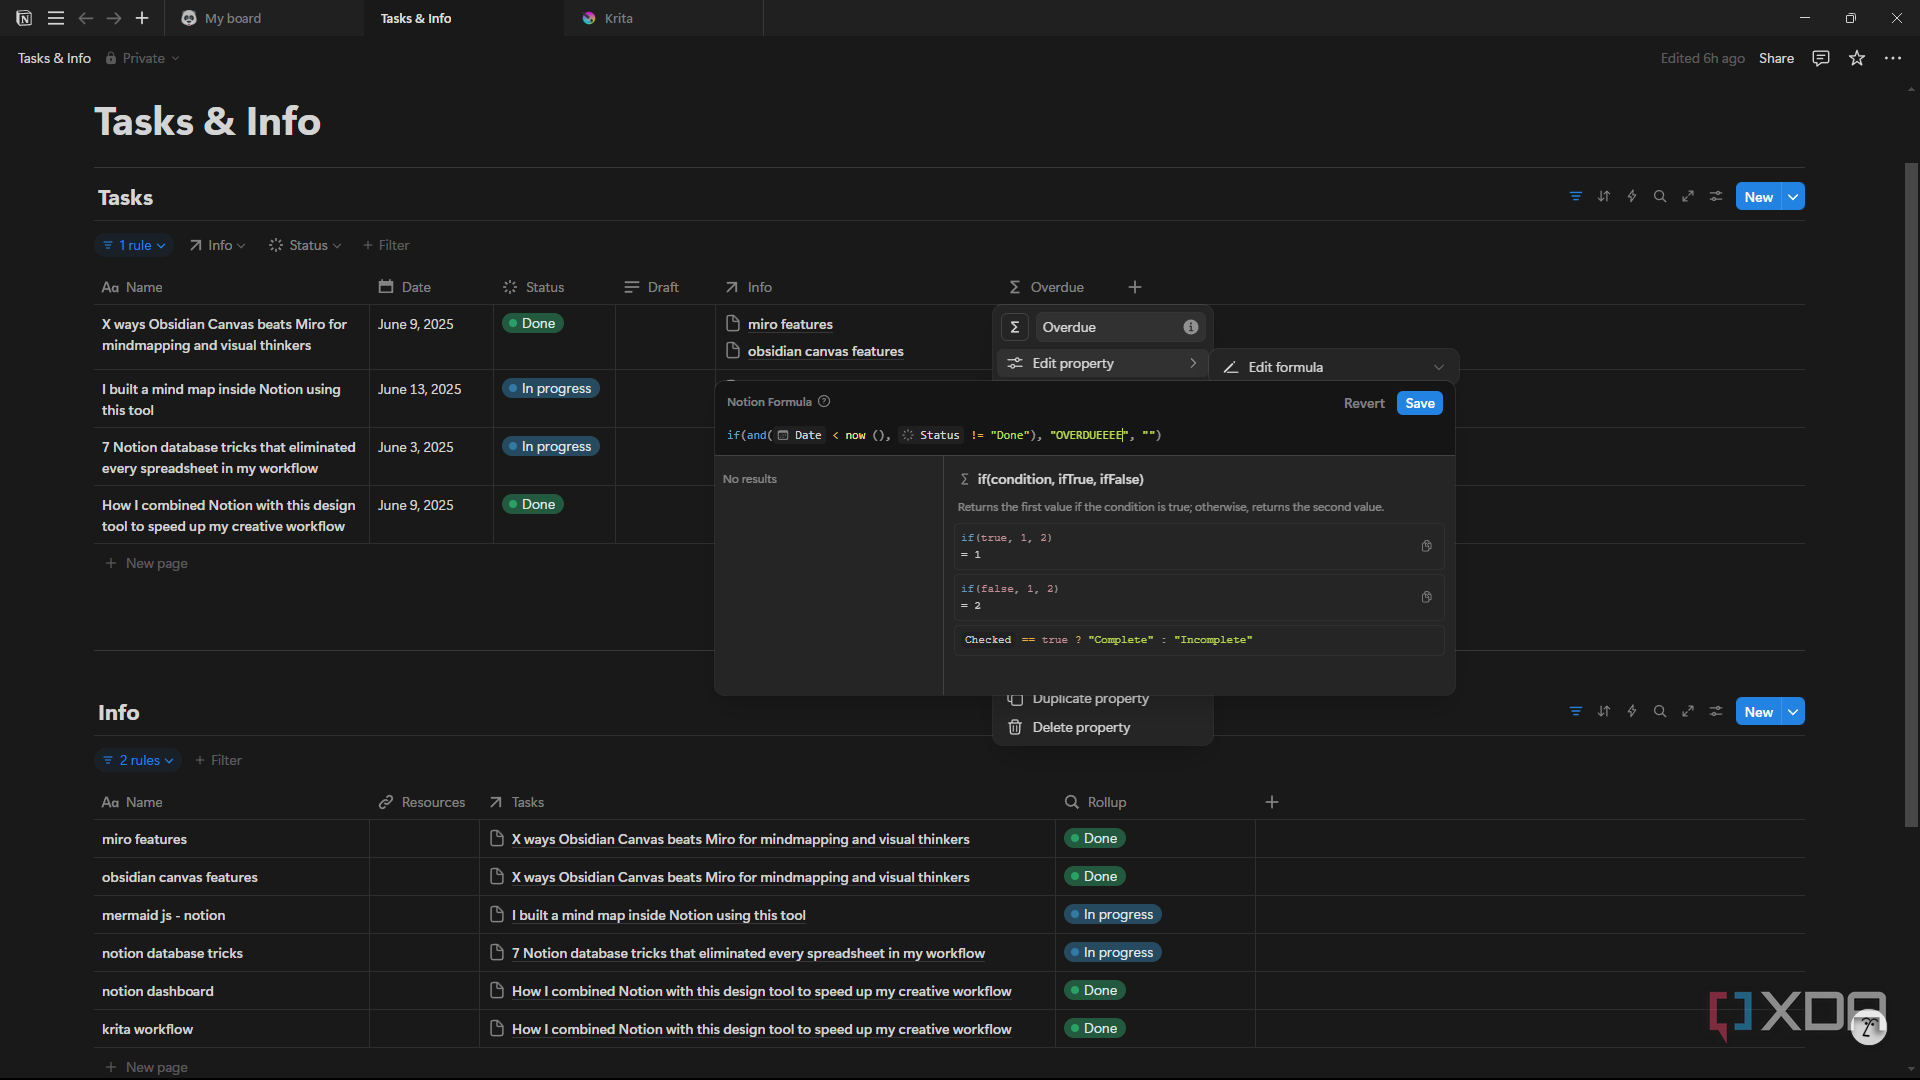This screenshot has height=1080, width=1920.
Task: Copy the if(true, 1, 2) example
Action: (x=1427, y=546)
